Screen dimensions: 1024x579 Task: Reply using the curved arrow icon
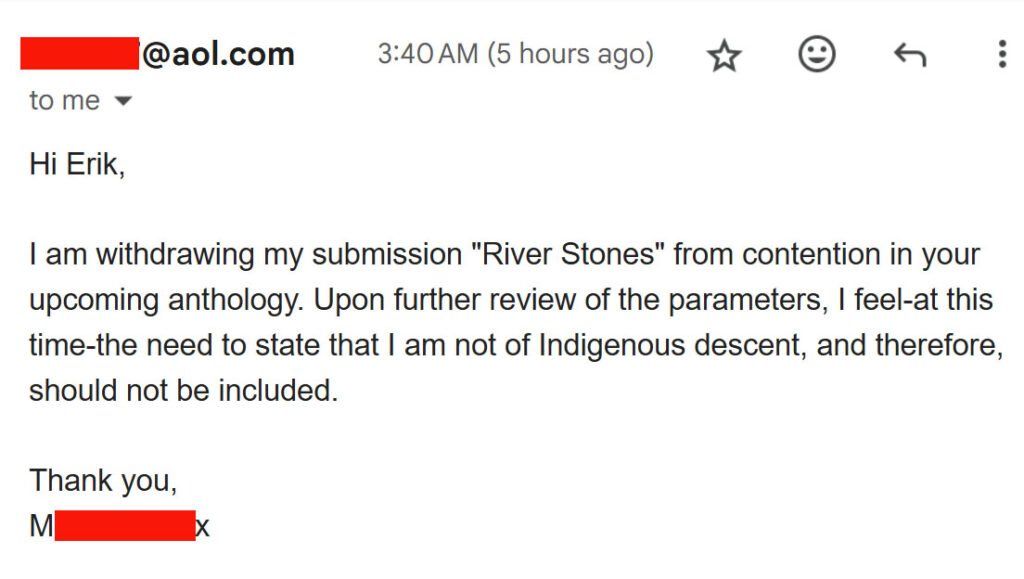910,55
